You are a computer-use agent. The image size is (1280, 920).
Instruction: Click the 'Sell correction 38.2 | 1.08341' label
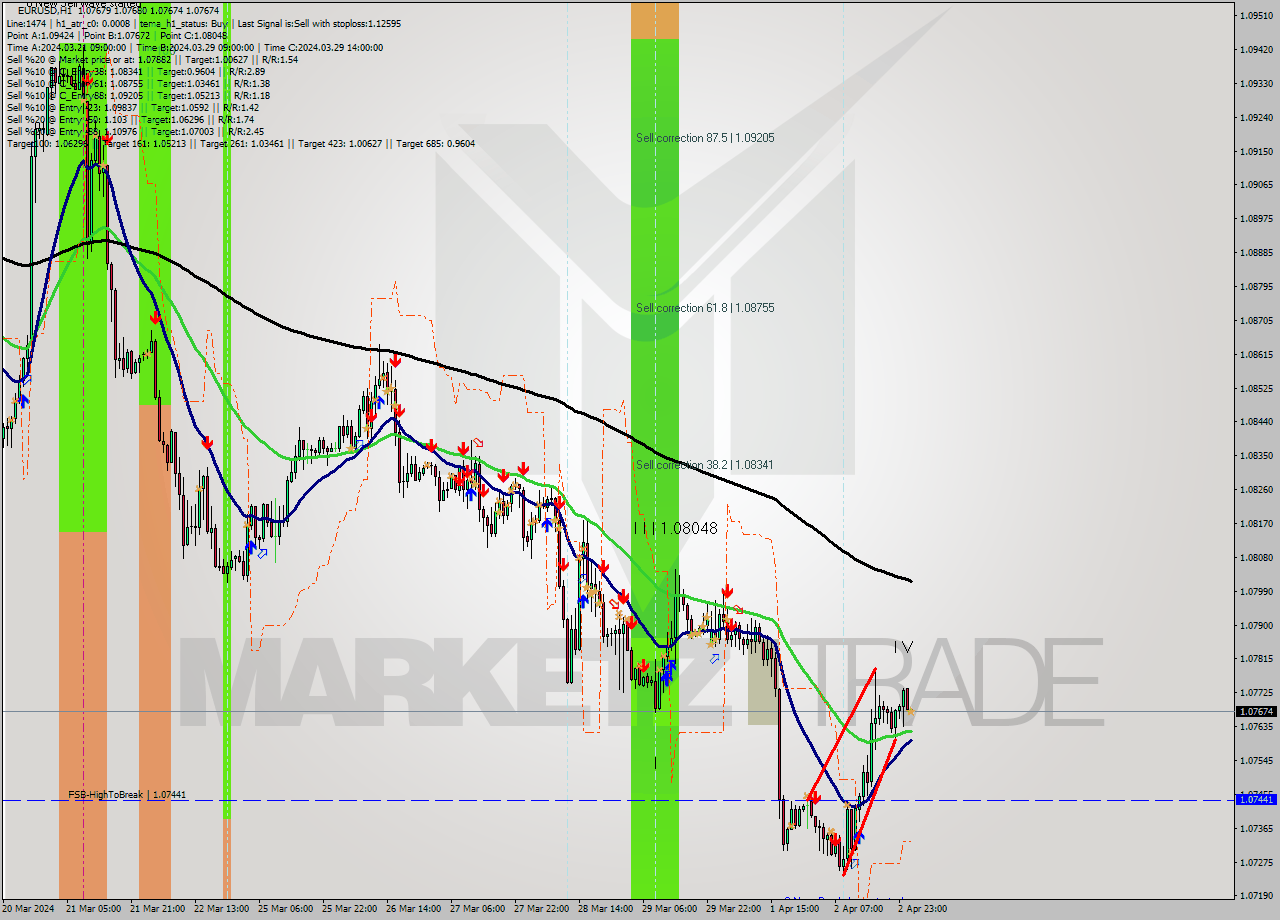coord(705,465)
